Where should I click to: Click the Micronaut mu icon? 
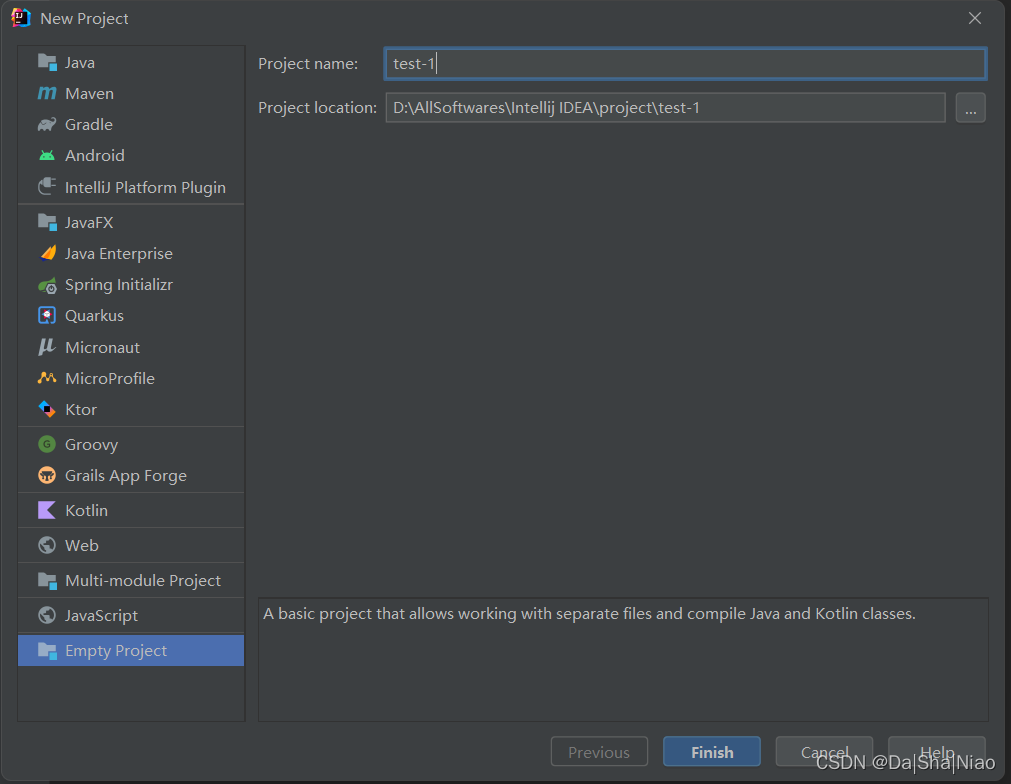click(47, 347)
